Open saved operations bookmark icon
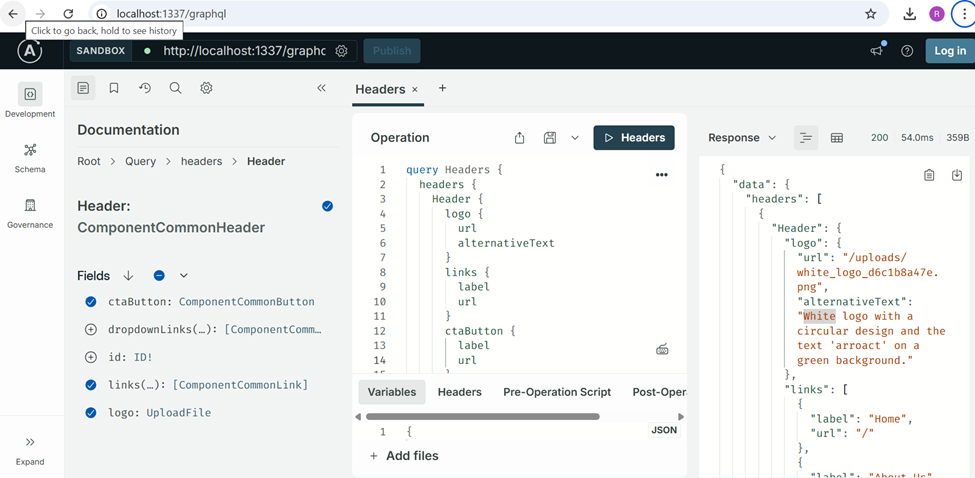 click(x=114, y=88)
